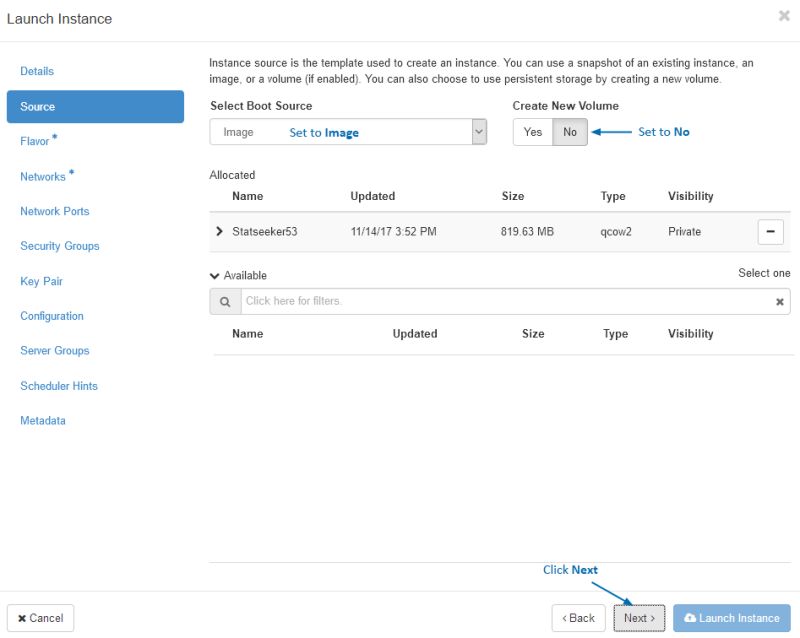Open the Flavor step

34,141
